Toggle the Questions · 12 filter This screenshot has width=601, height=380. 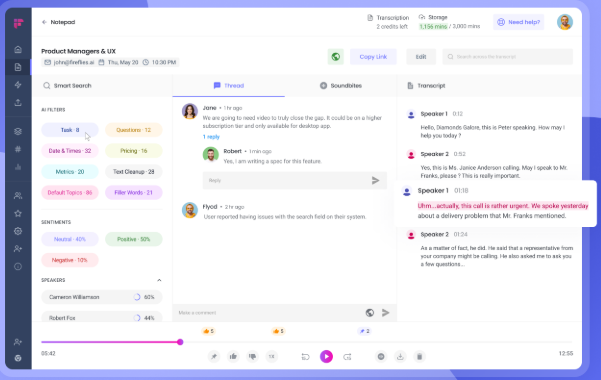click(134, 130)
